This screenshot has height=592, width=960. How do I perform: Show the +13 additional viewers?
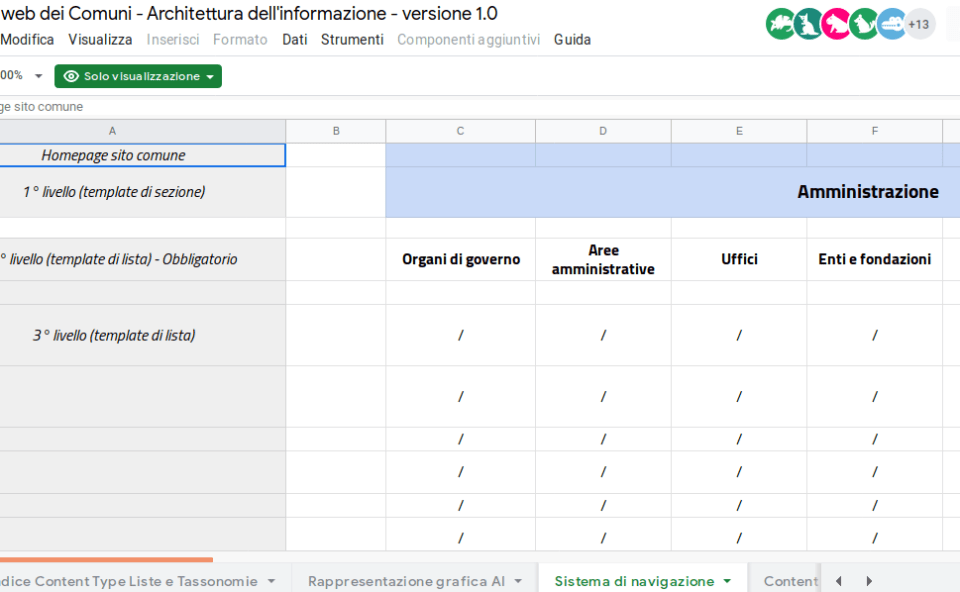919,24
